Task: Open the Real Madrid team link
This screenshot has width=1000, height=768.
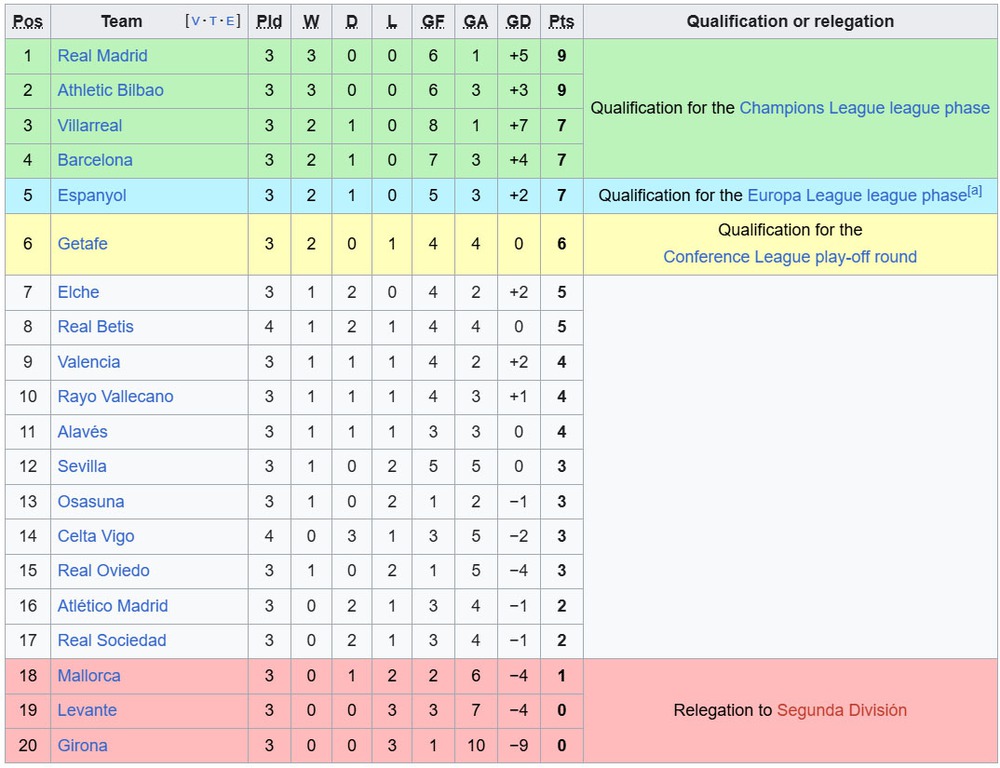Action: pos(103,55)
